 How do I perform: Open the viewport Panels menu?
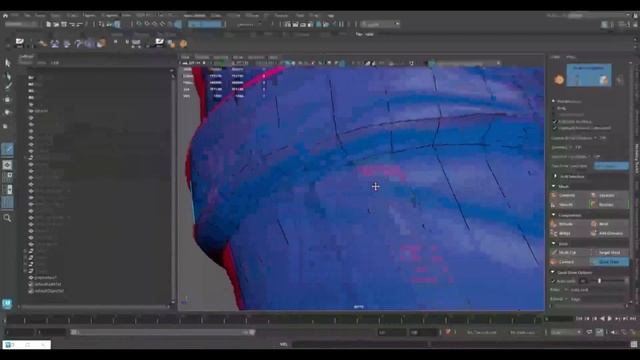coord(273,57)
